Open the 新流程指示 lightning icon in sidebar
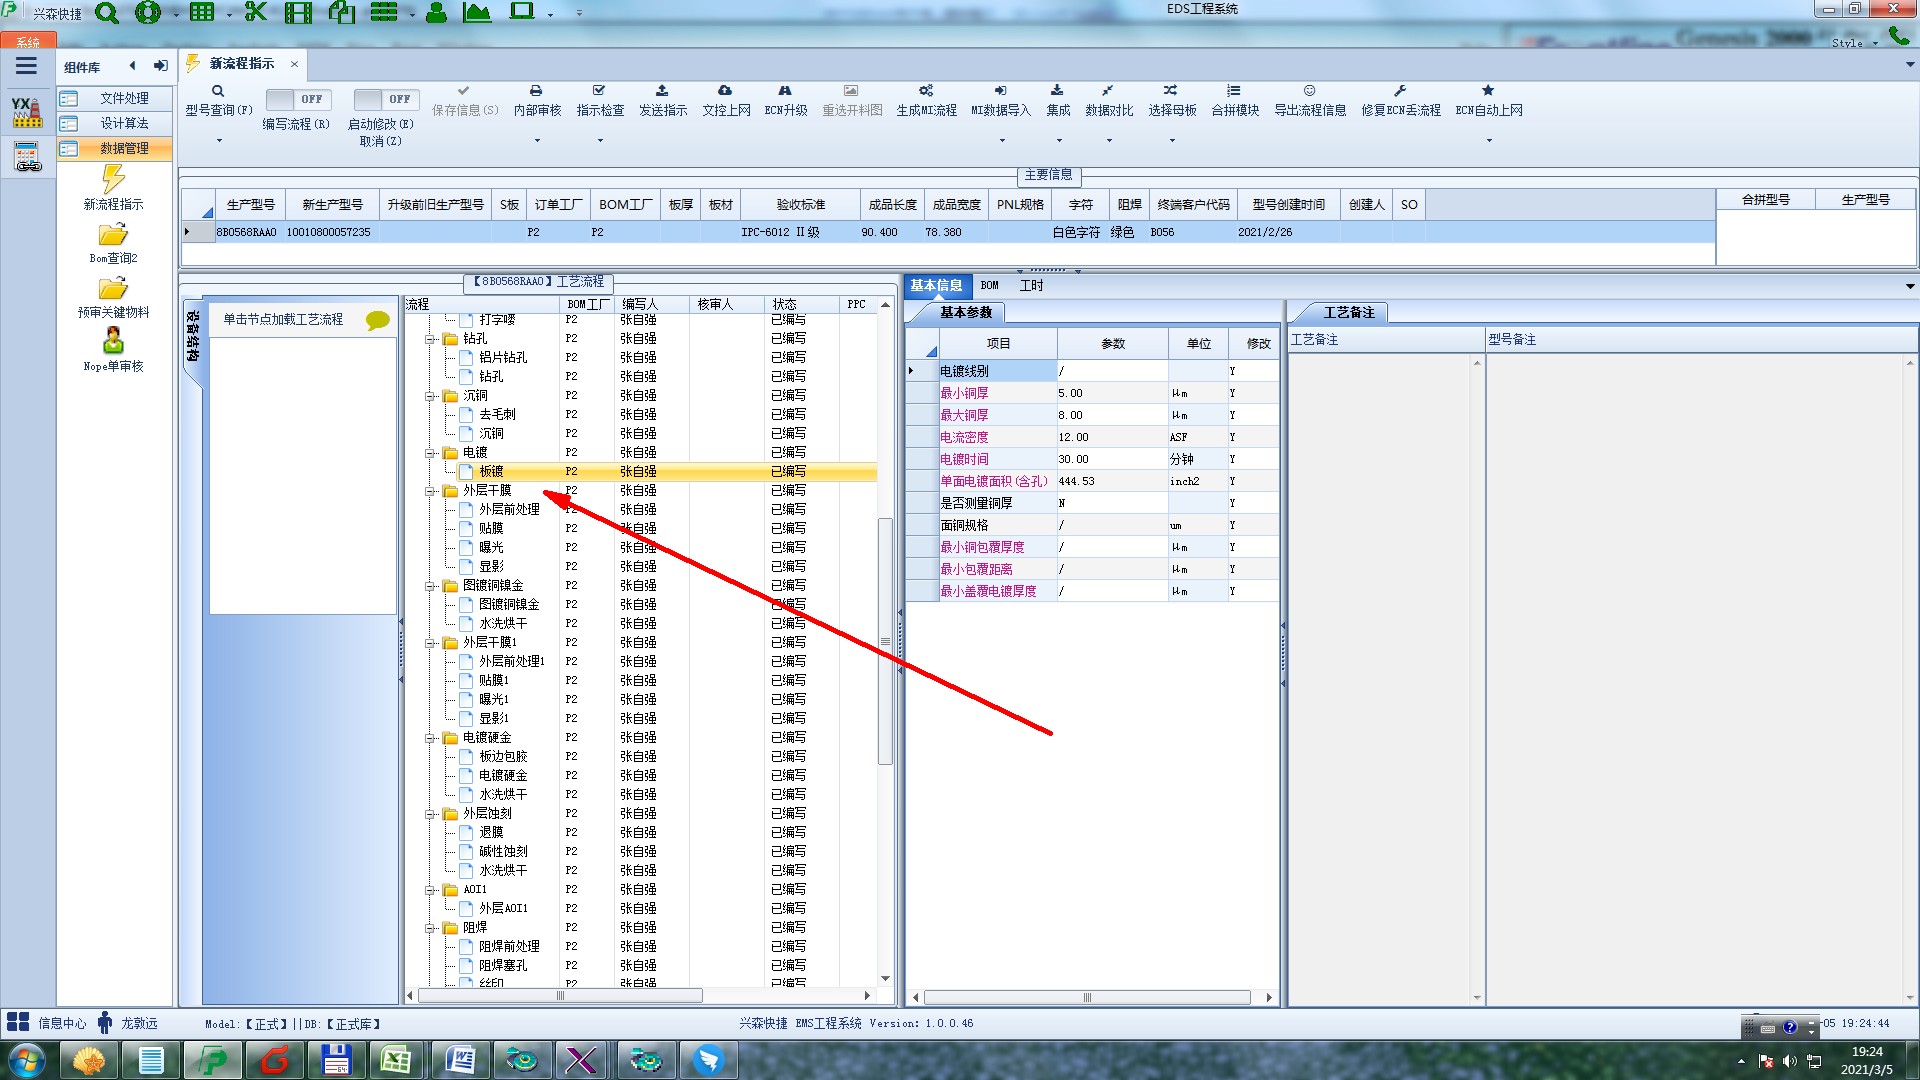This screenshot has height=1080, width=1920. pyautogui.click(x=113, y=180)
